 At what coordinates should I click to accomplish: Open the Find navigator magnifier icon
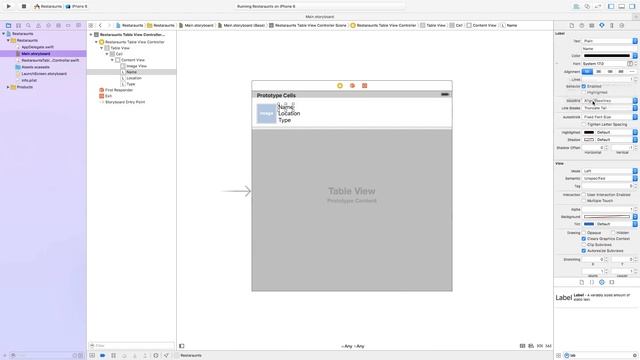(x=28, y=25)
